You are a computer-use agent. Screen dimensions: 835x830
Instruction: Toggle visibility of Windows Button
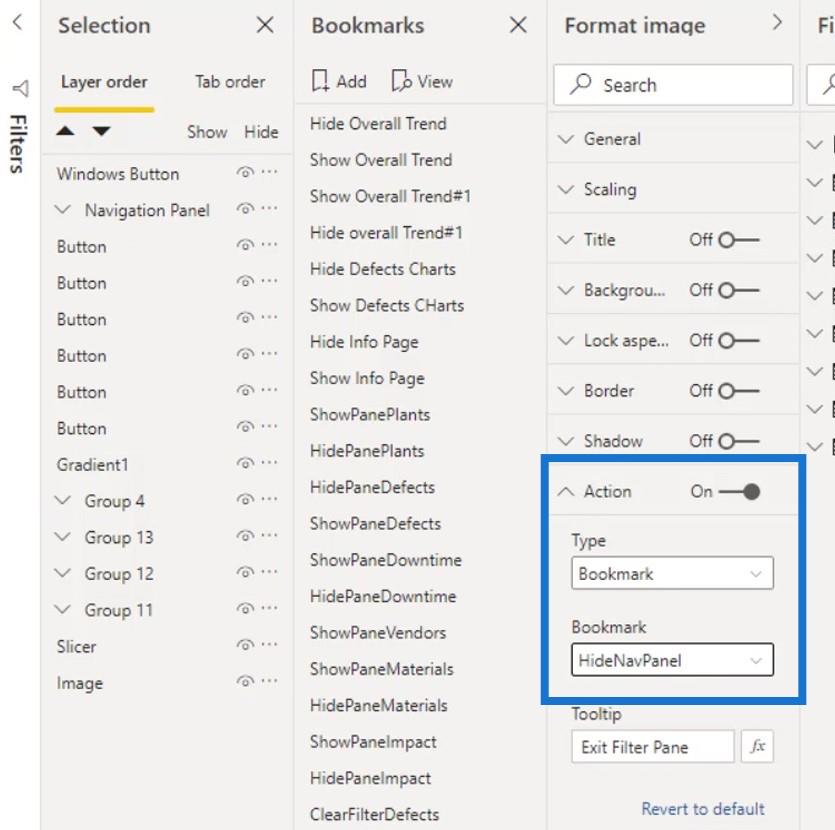point(245,172)
